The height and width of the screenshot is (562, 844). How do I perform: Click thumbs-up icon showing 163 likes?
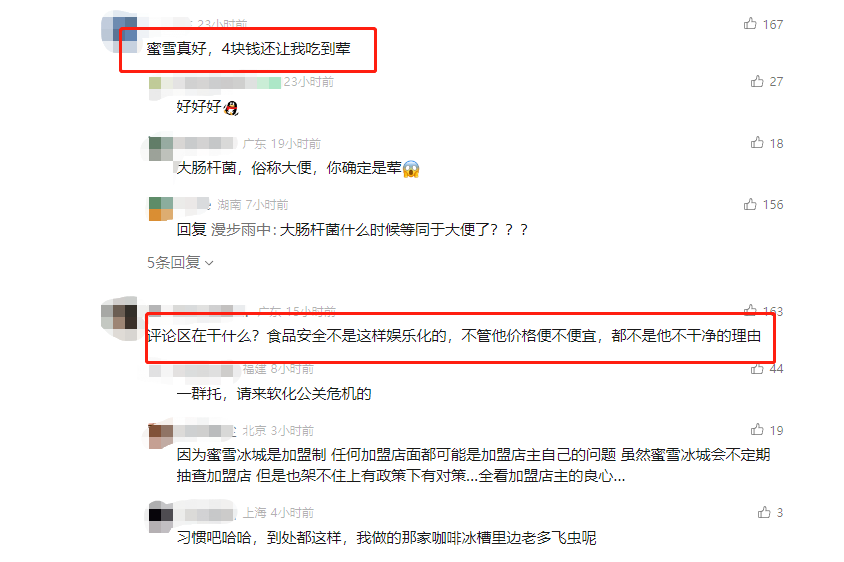(x=750, y=310)
